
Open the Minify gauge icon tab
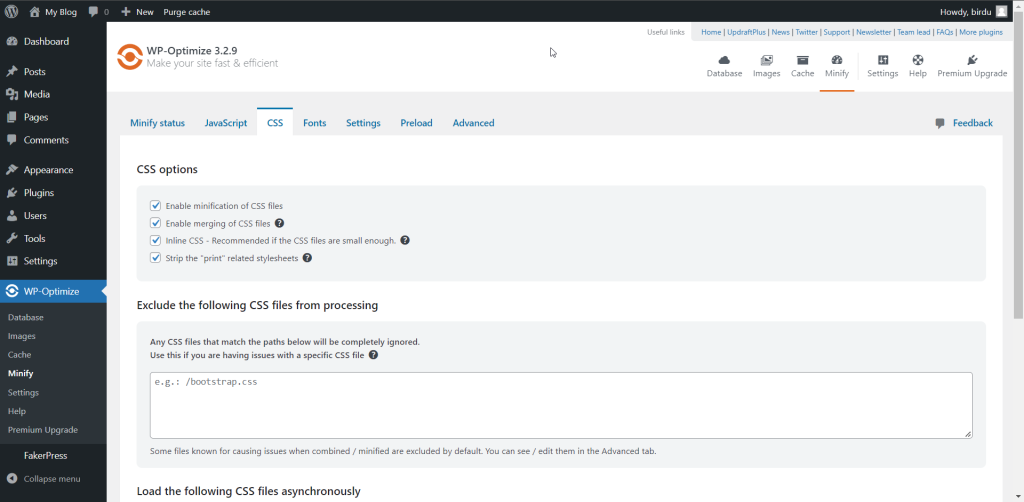pyautogui.click(x=837, y=67)
